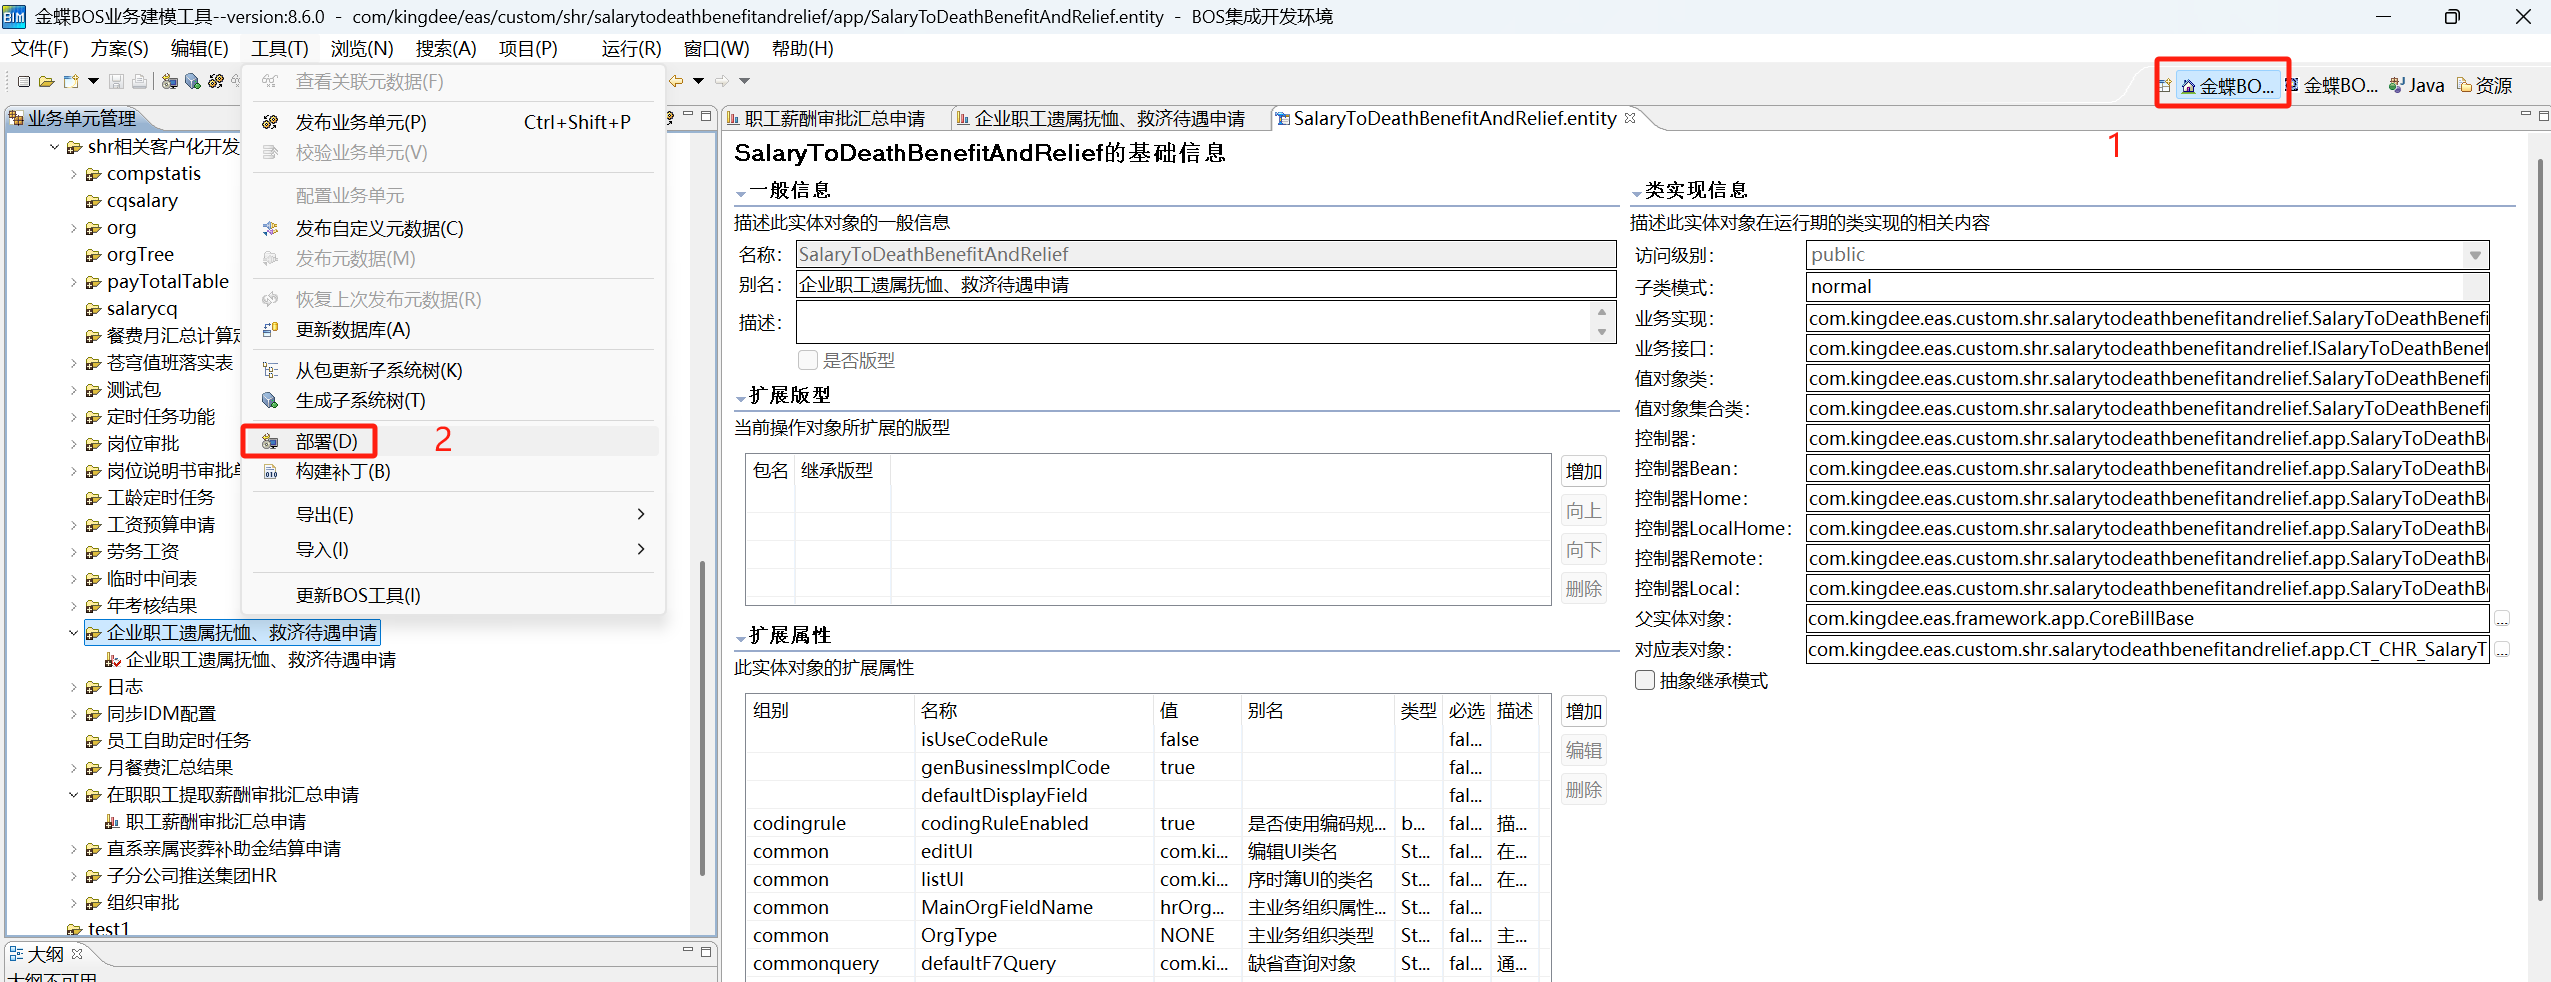Expand the 导出(E) submenu
This screenshot has width=2551, height=982.
tap(452, 514)
